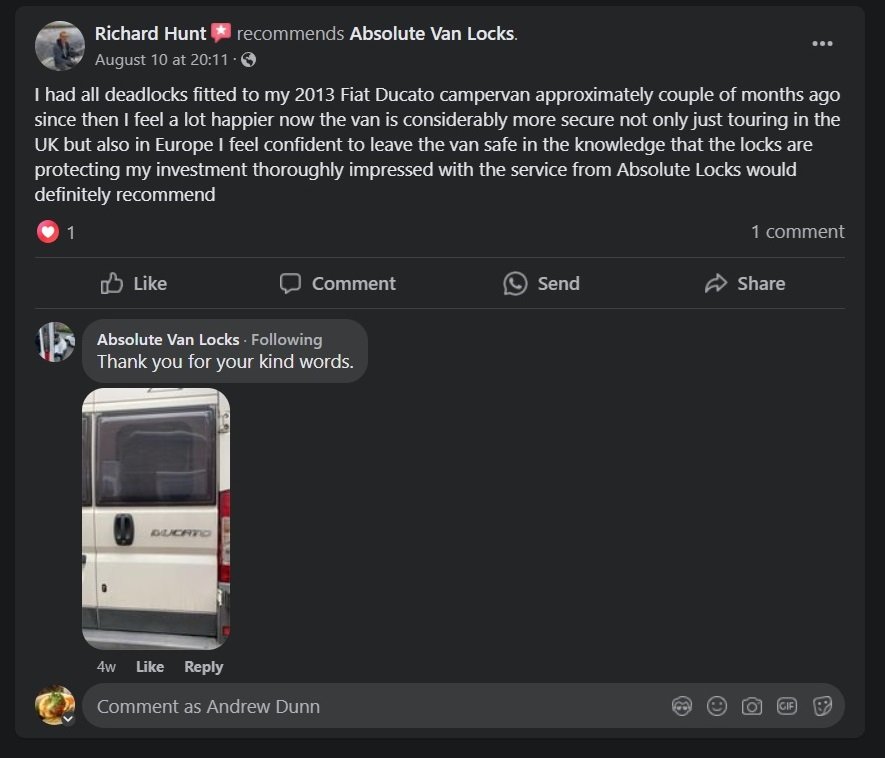Click the Comment as Andrew Dunn field
Screen dimensions: 885x758
pyautogui.click(x=373, y=706)
